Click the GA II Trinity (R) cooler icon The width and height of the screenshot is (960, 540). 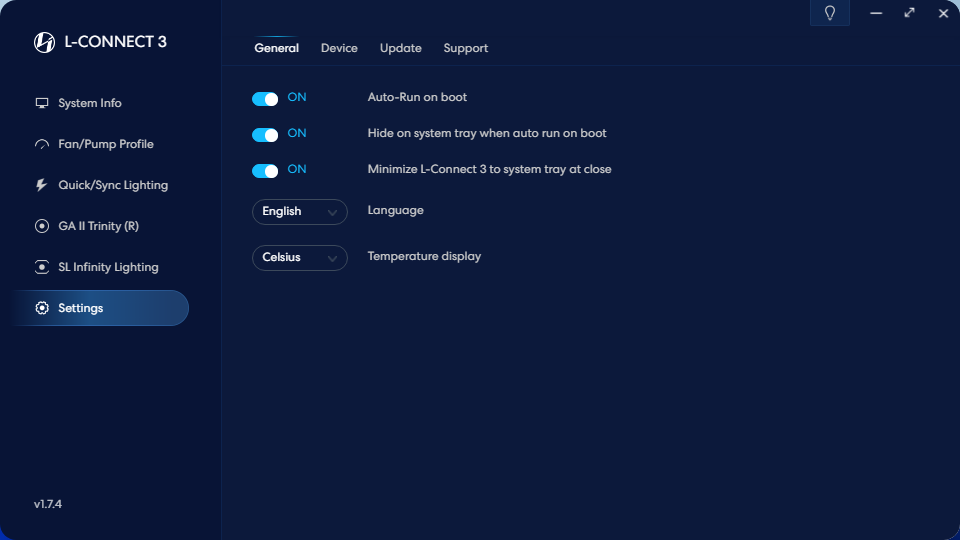coord(42,226)
